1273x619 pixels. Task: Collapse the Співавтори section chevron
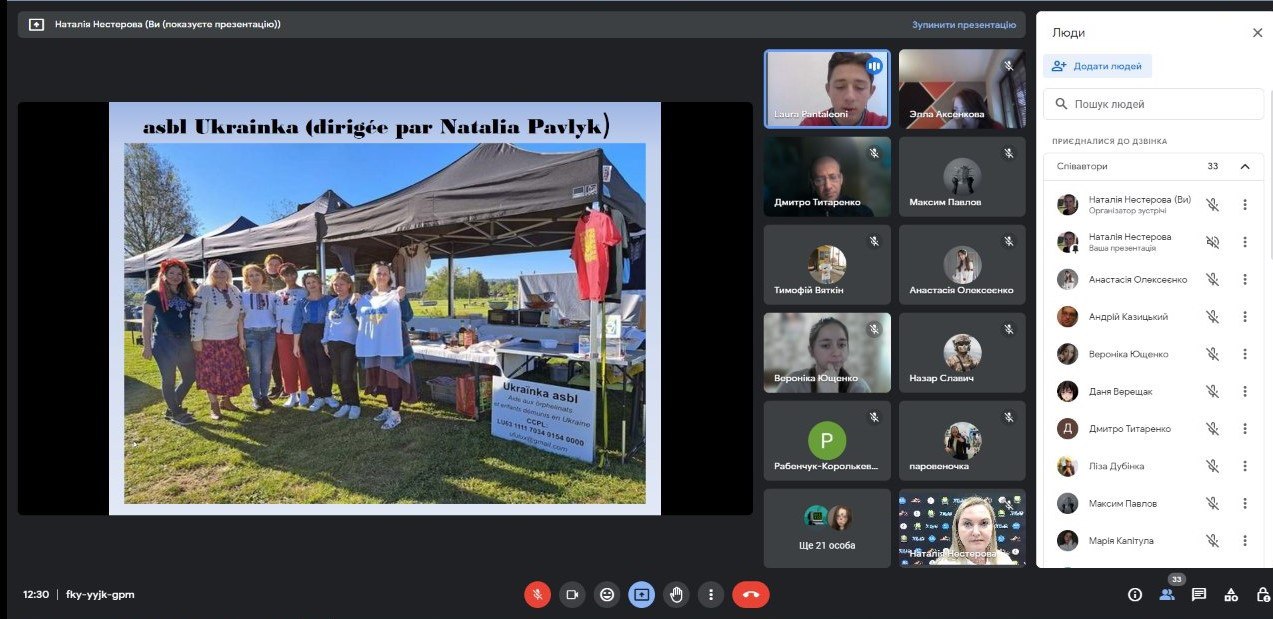click(x=1245, y=167)
